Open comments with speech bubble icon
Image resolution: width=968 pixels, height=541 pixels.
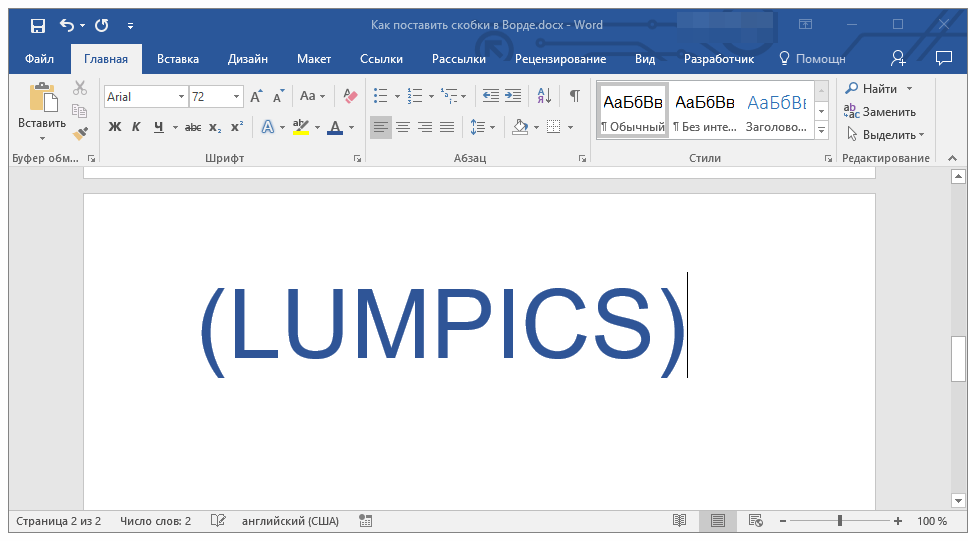tap(943, 59)
